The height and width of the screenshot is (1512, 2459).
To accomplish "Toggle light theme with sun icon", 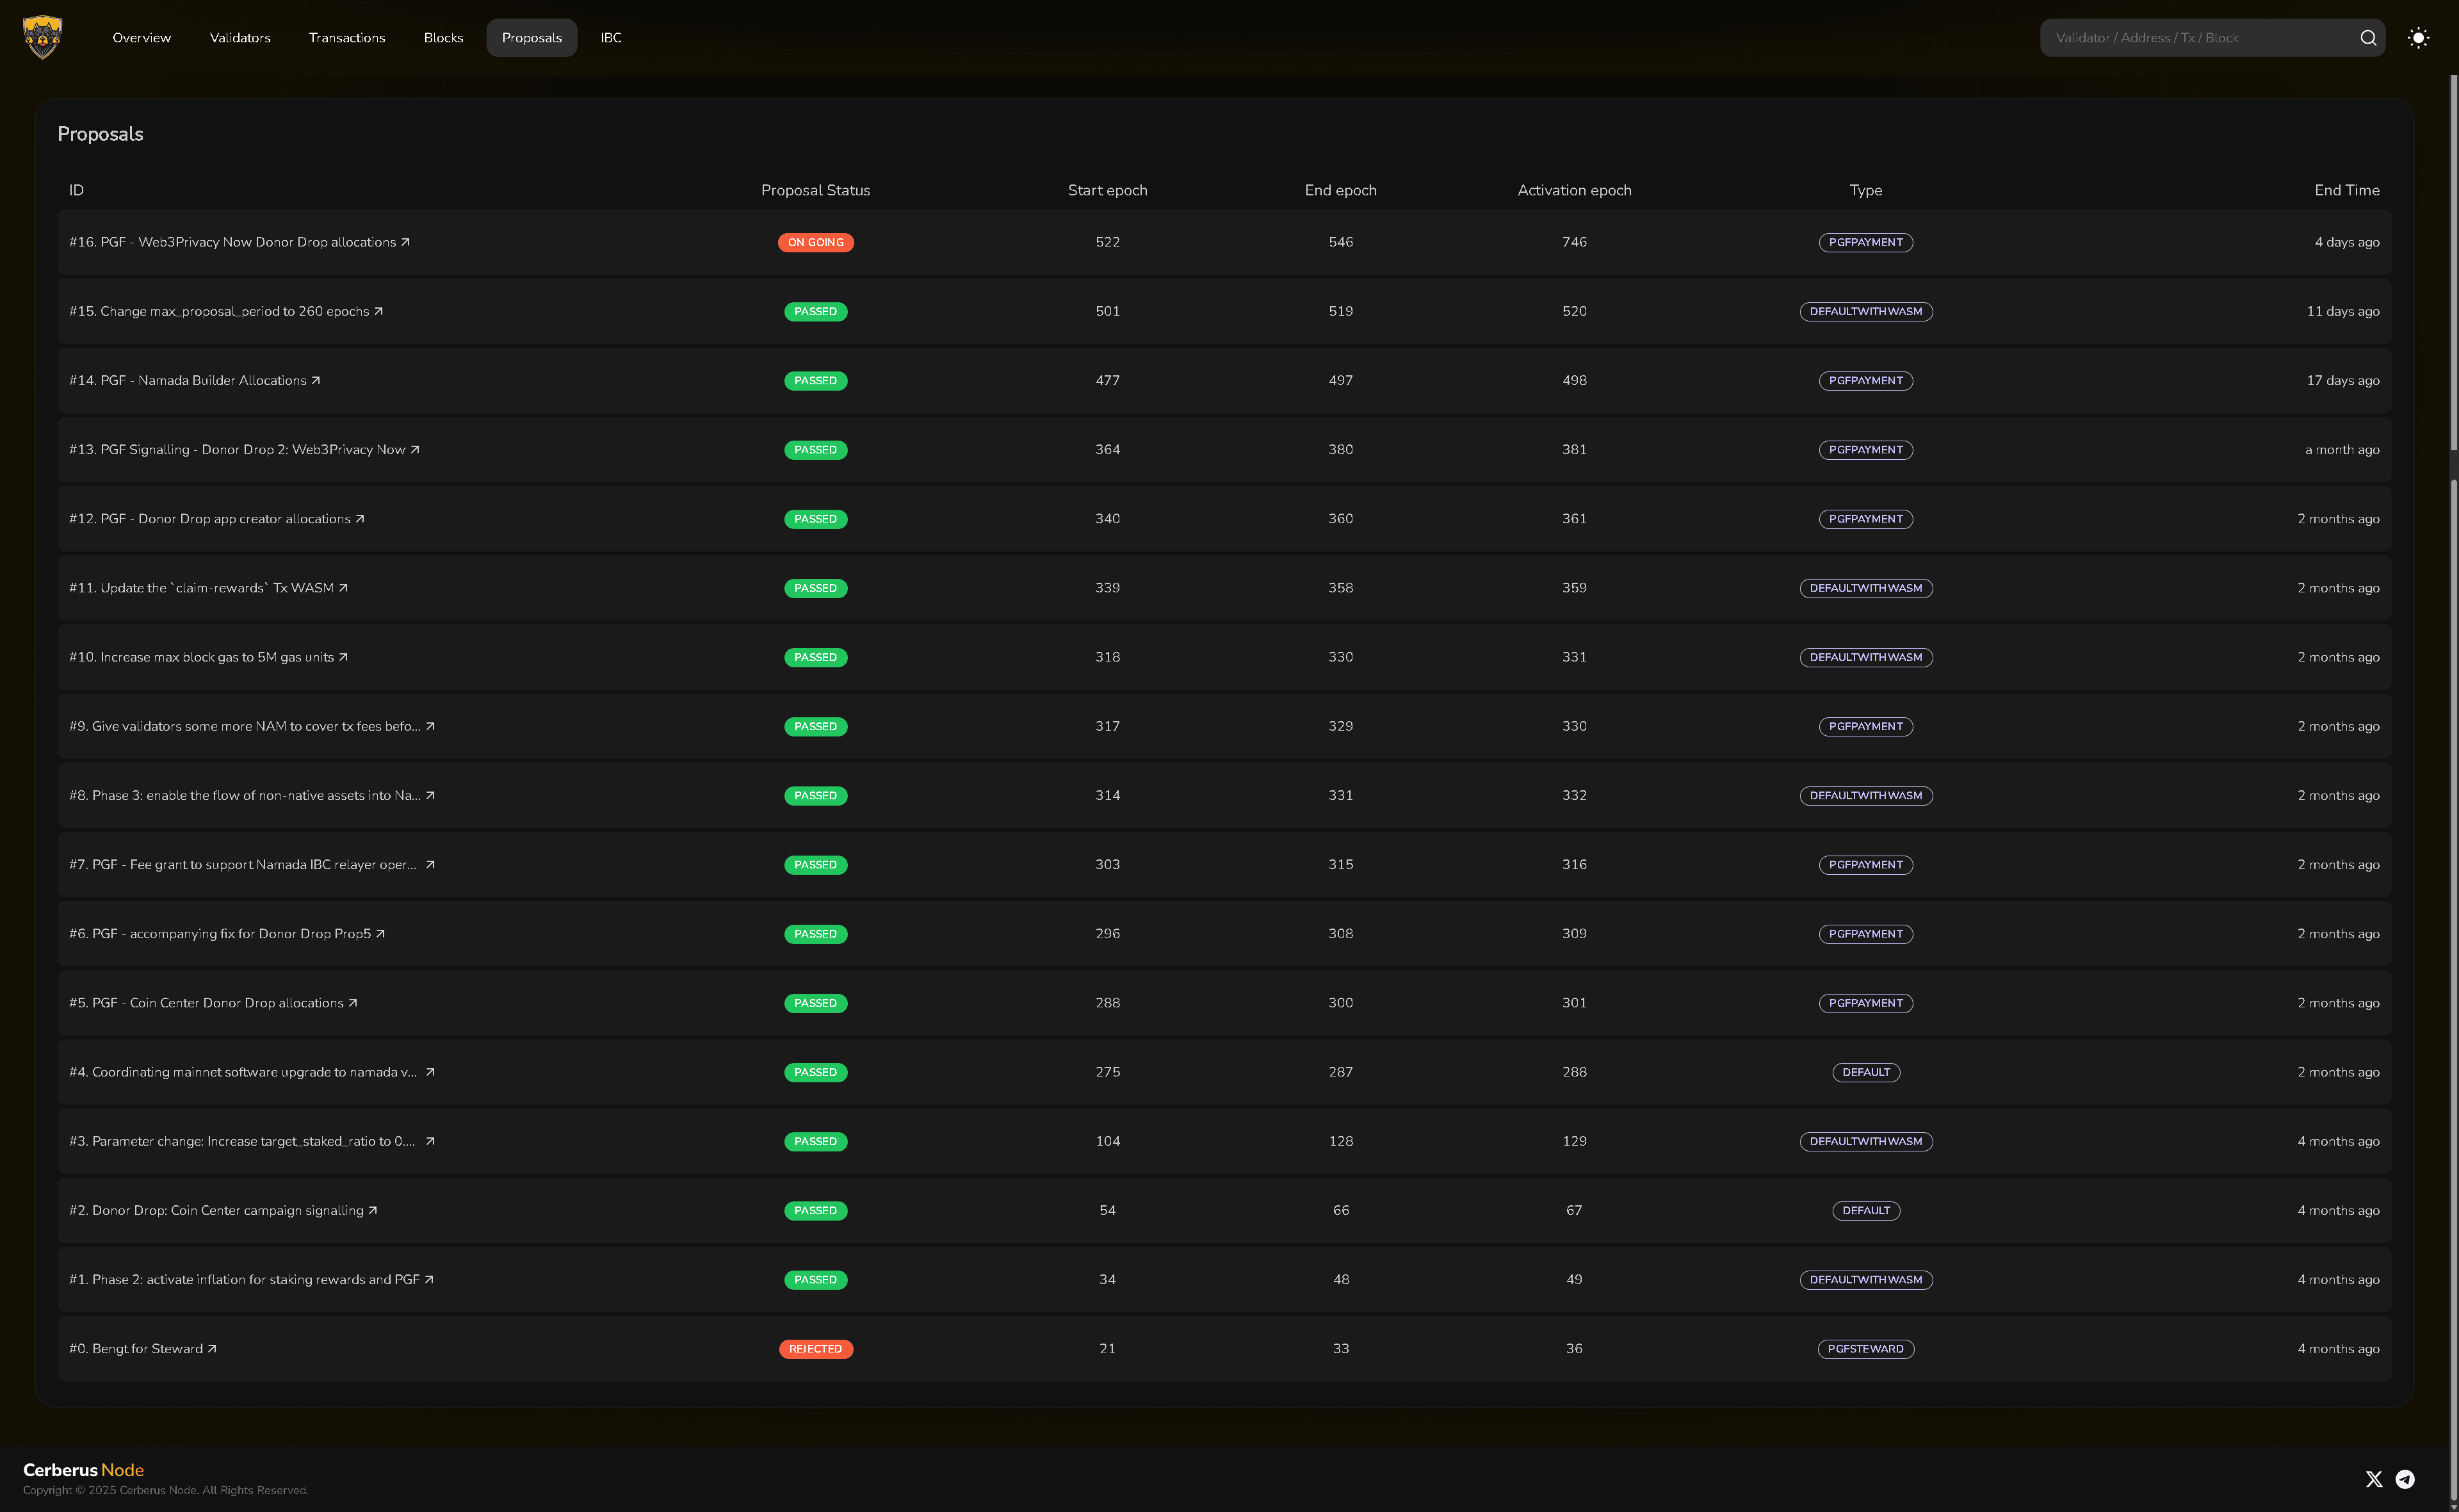I will coord(2418,38).
